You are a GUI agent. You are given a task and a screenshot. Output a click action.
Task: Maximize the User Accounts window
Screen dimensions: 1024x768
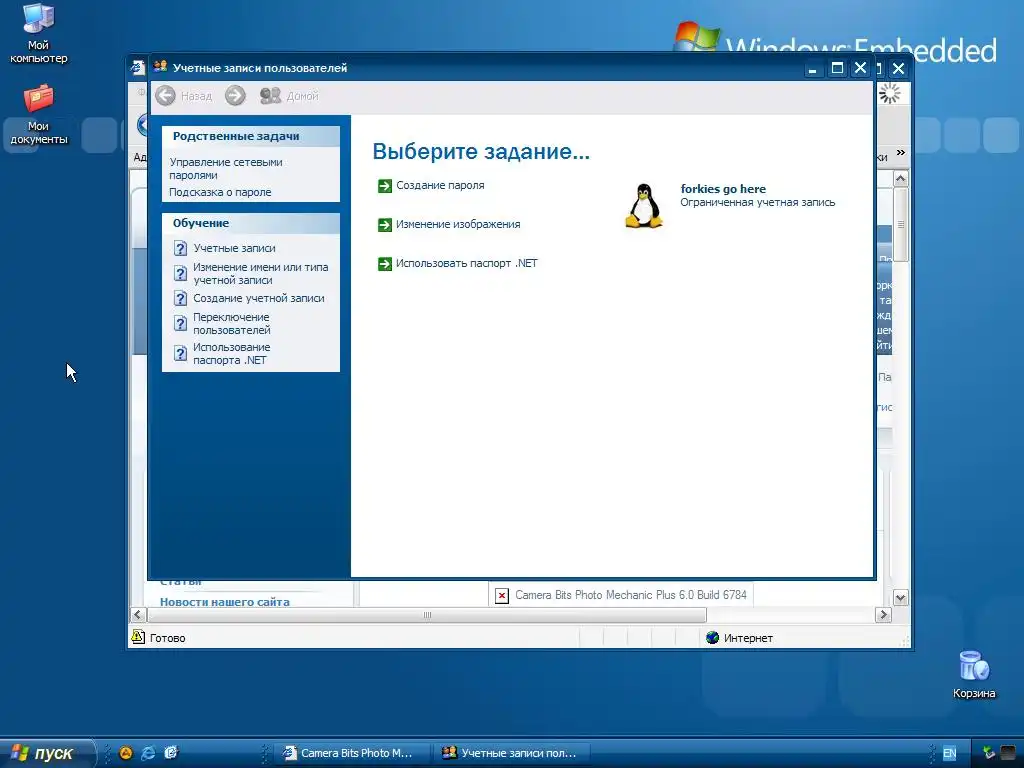(x=837, y=68)
